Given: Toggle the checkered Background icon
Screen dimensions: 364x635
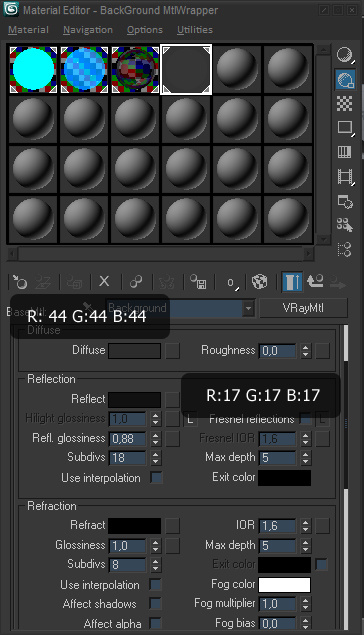Looking at the screenshot, I should [345, 104].
